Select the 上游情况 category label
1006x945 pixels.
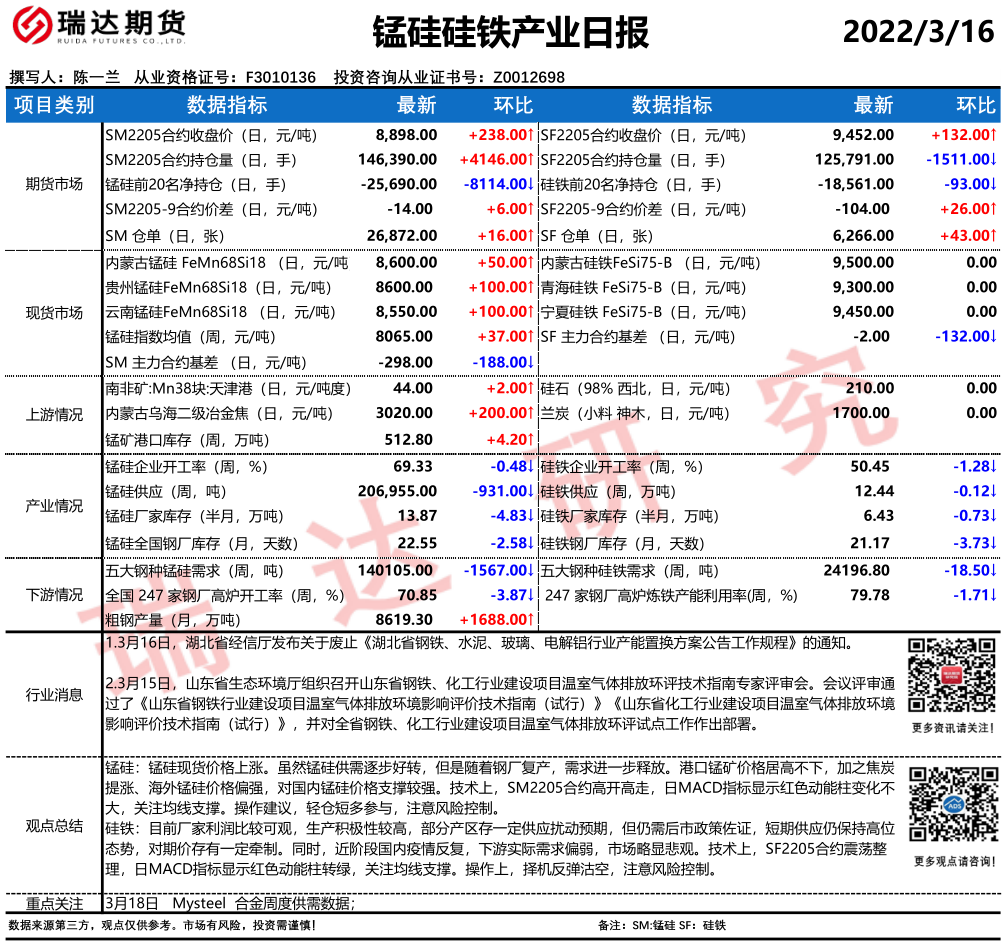54,413
